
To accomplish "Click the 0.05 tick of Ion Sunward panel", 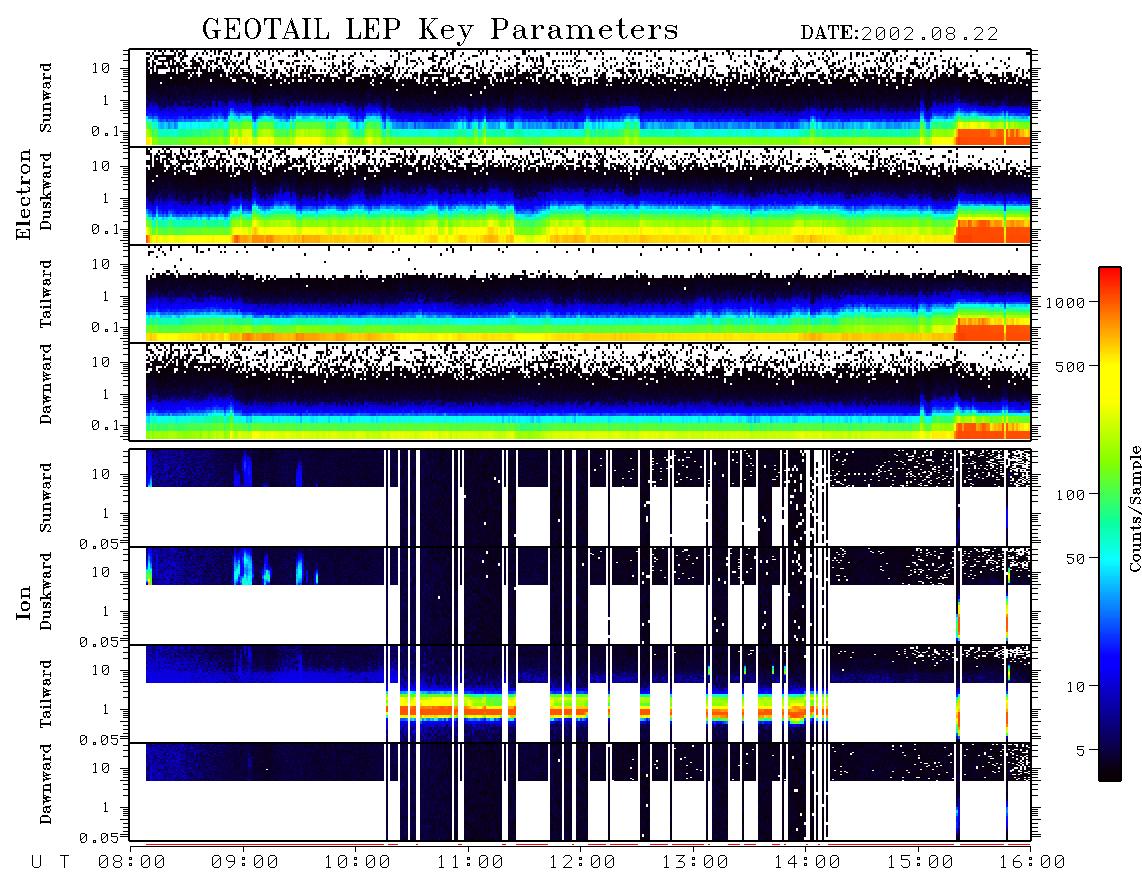I will point(99,544).
